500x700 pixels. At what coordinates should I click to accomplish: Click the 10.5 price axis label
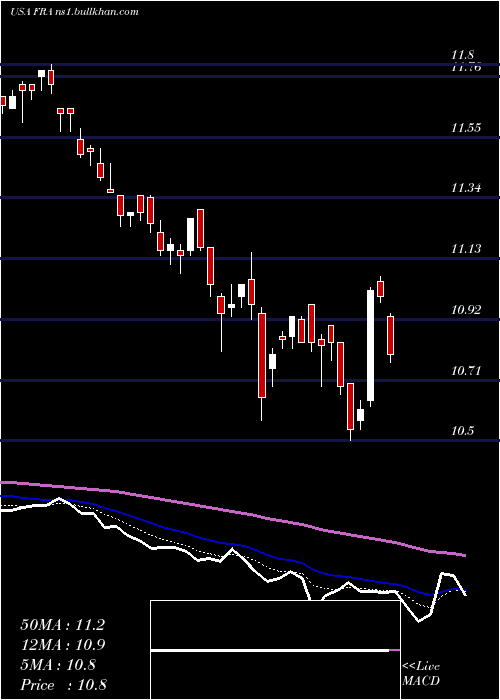[462, 432]
